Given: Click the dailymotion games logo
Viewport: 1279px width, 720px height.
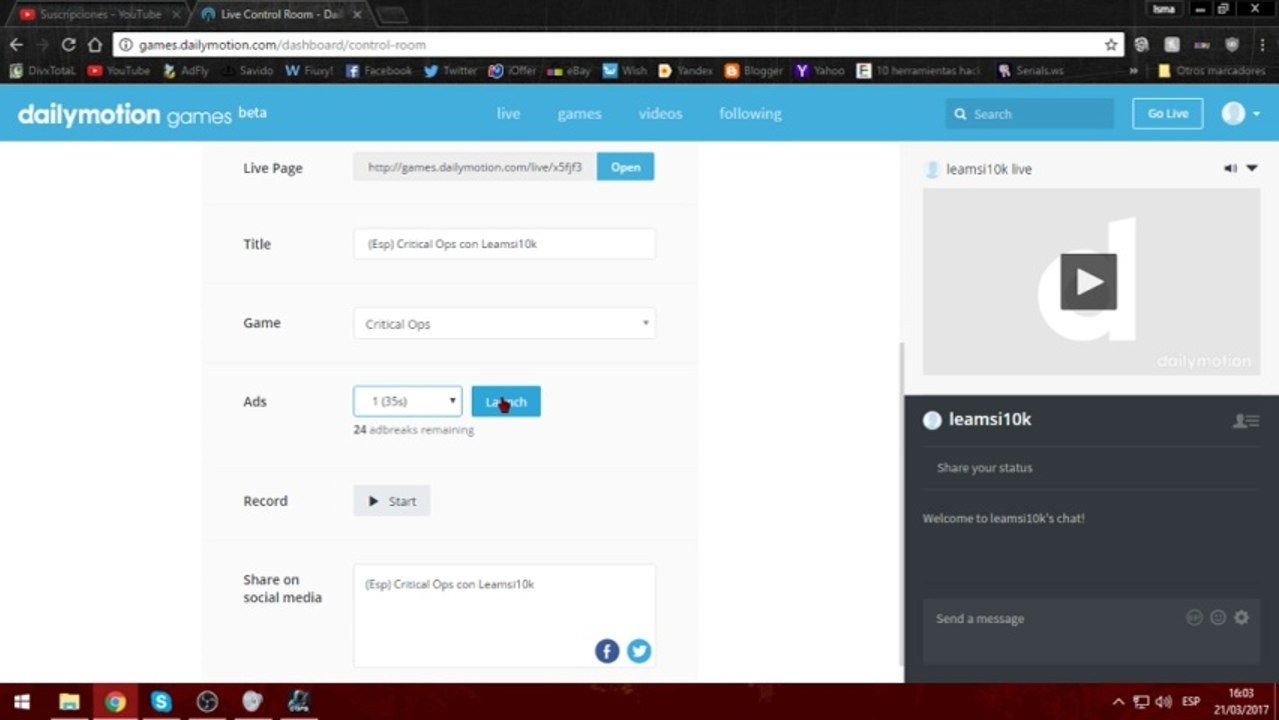Looking at the screenshot, I should click(x=142, y=114).
